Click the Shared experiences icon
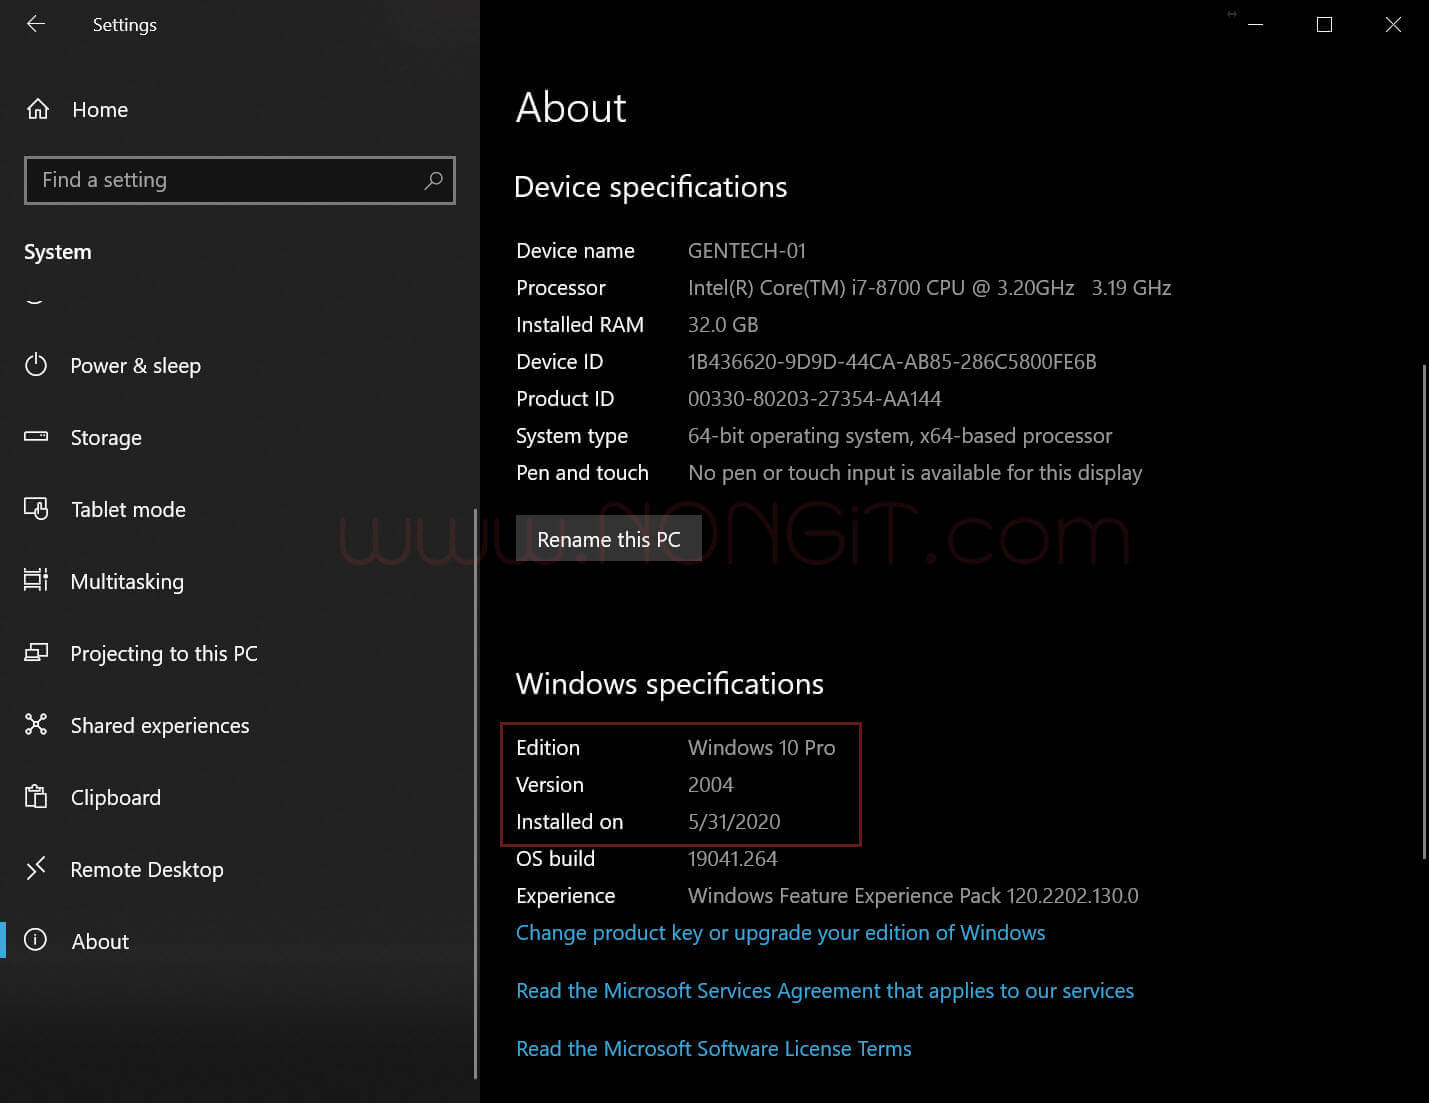This screenshot has height=1103, width=1429. 36,725
